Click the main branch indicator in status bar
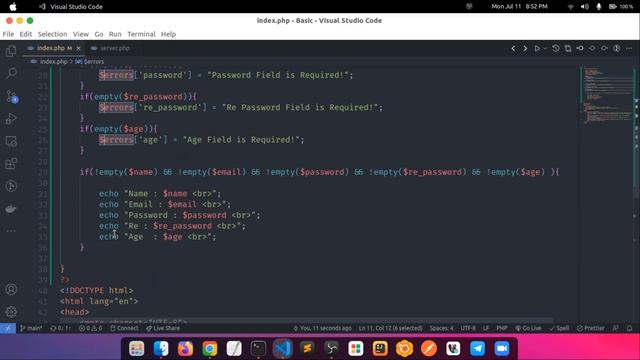The width and height of the screenshot is (640, 360). (x=31, y=328)
